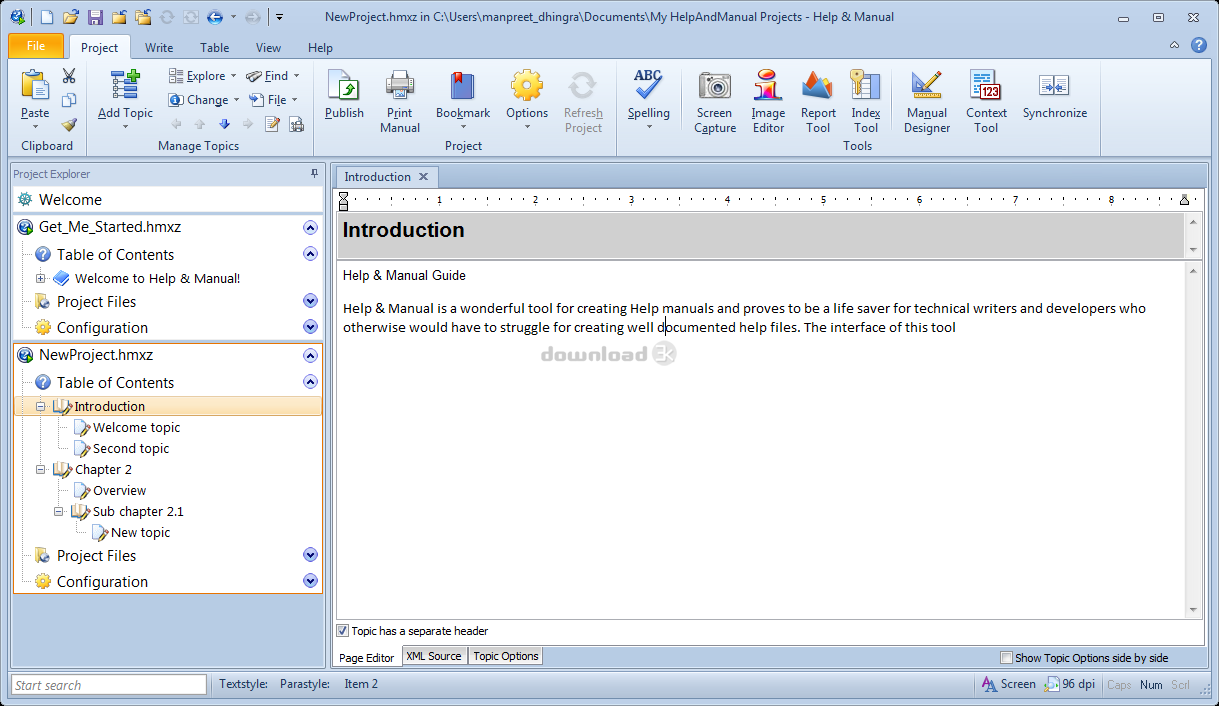The height and width of the screenshot is (706, 1219).
Task: Collapse the Chapter 2 tree node
Action: pos(41,469)
